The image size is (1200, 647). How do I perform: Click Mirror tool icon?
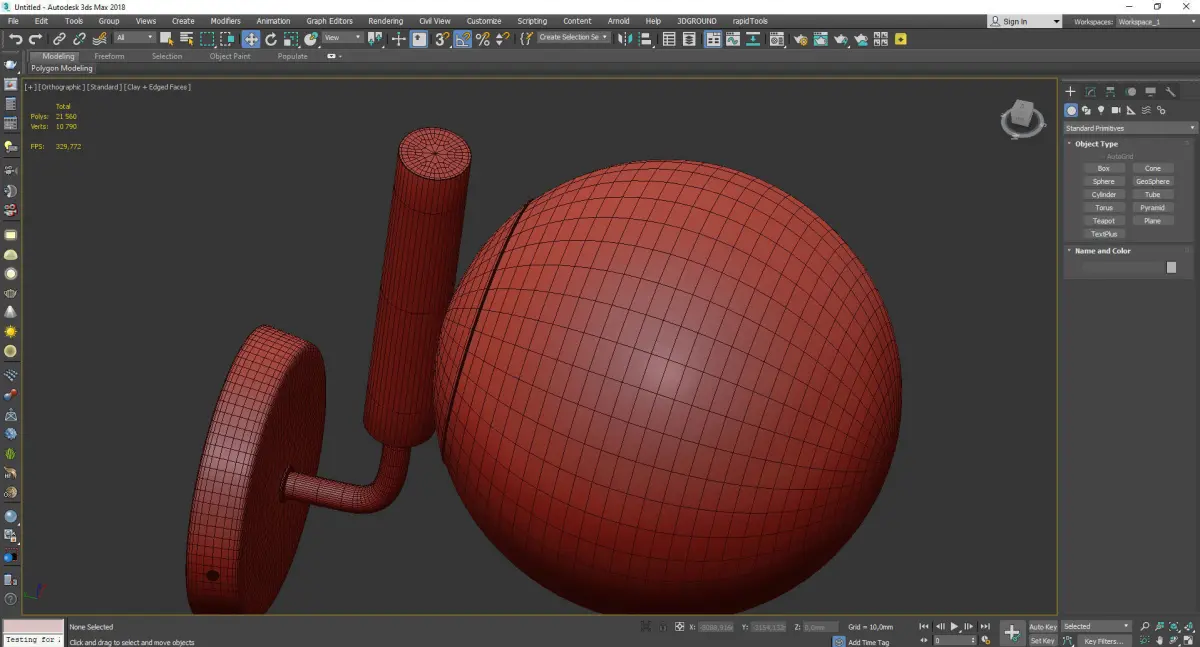[x=624, y=39]
